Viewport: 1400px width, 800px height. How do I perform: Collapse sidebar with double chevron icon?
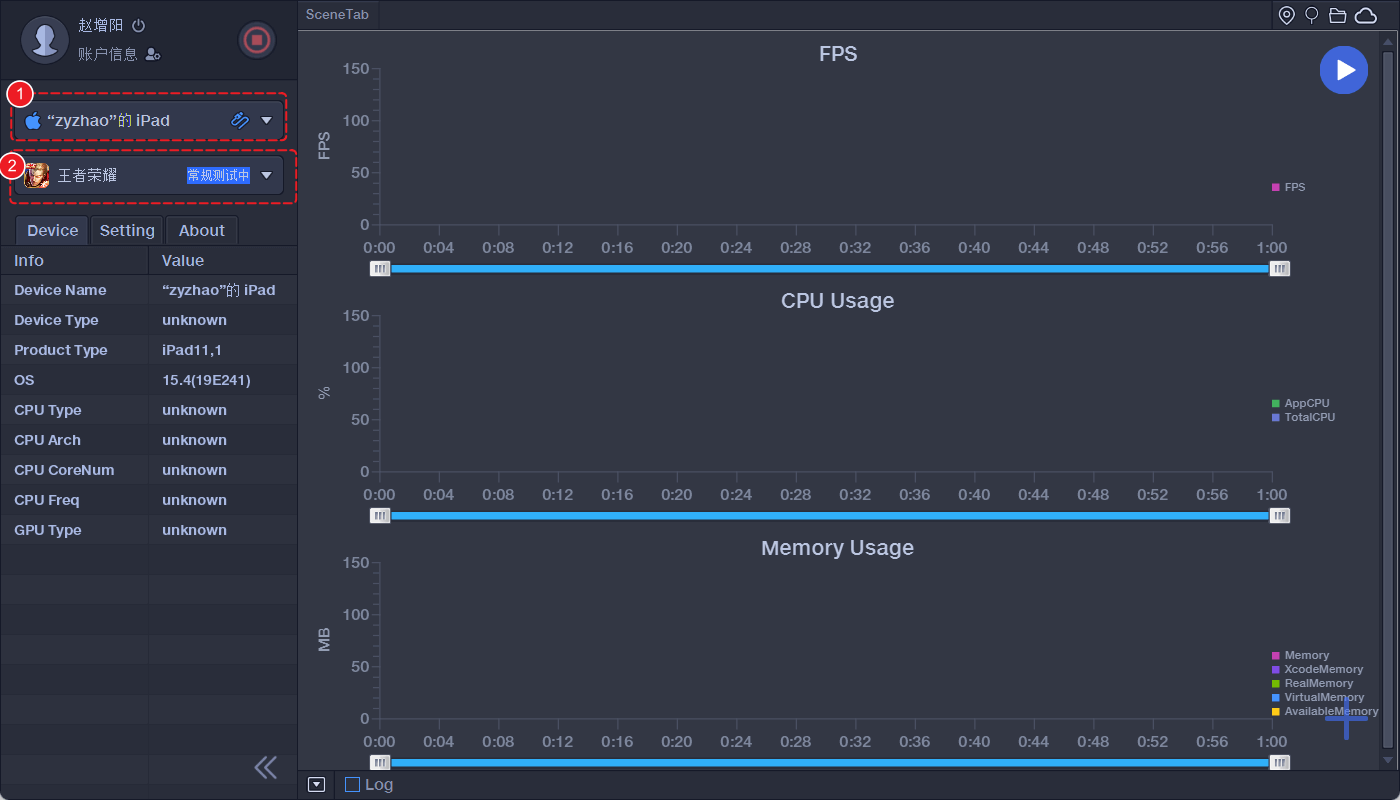tap(265, 767)
